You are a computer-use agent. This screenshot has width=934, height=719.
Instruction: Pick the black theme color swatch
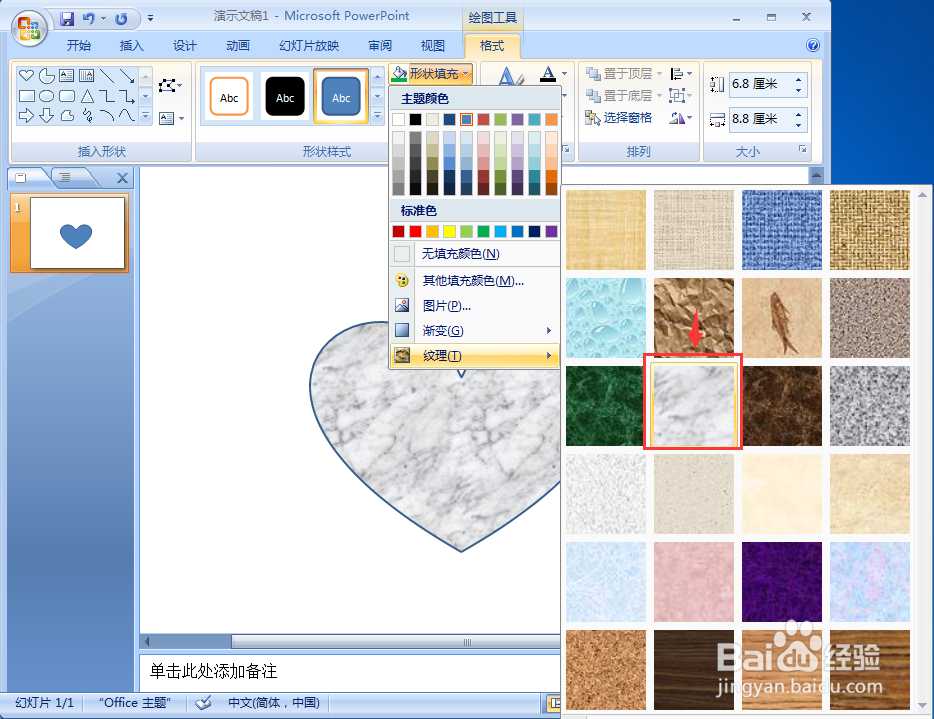pyautogui.click(x=415, y=119)
